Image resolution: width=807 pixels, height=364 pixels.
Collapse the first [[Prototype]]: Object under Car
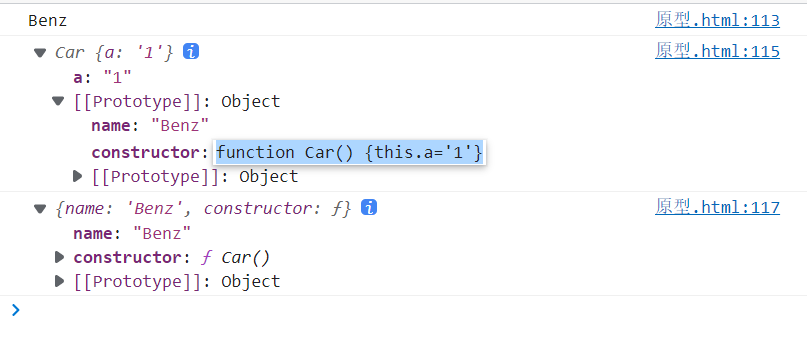click(59, 101)
